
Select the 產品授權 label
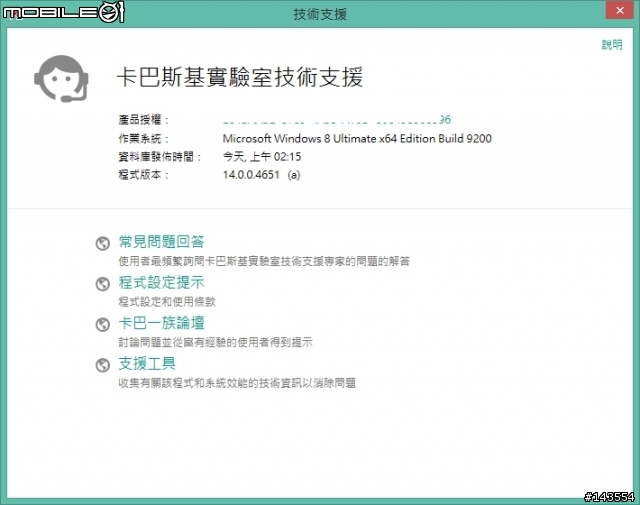pyautogui.click(x=144, y=120)
